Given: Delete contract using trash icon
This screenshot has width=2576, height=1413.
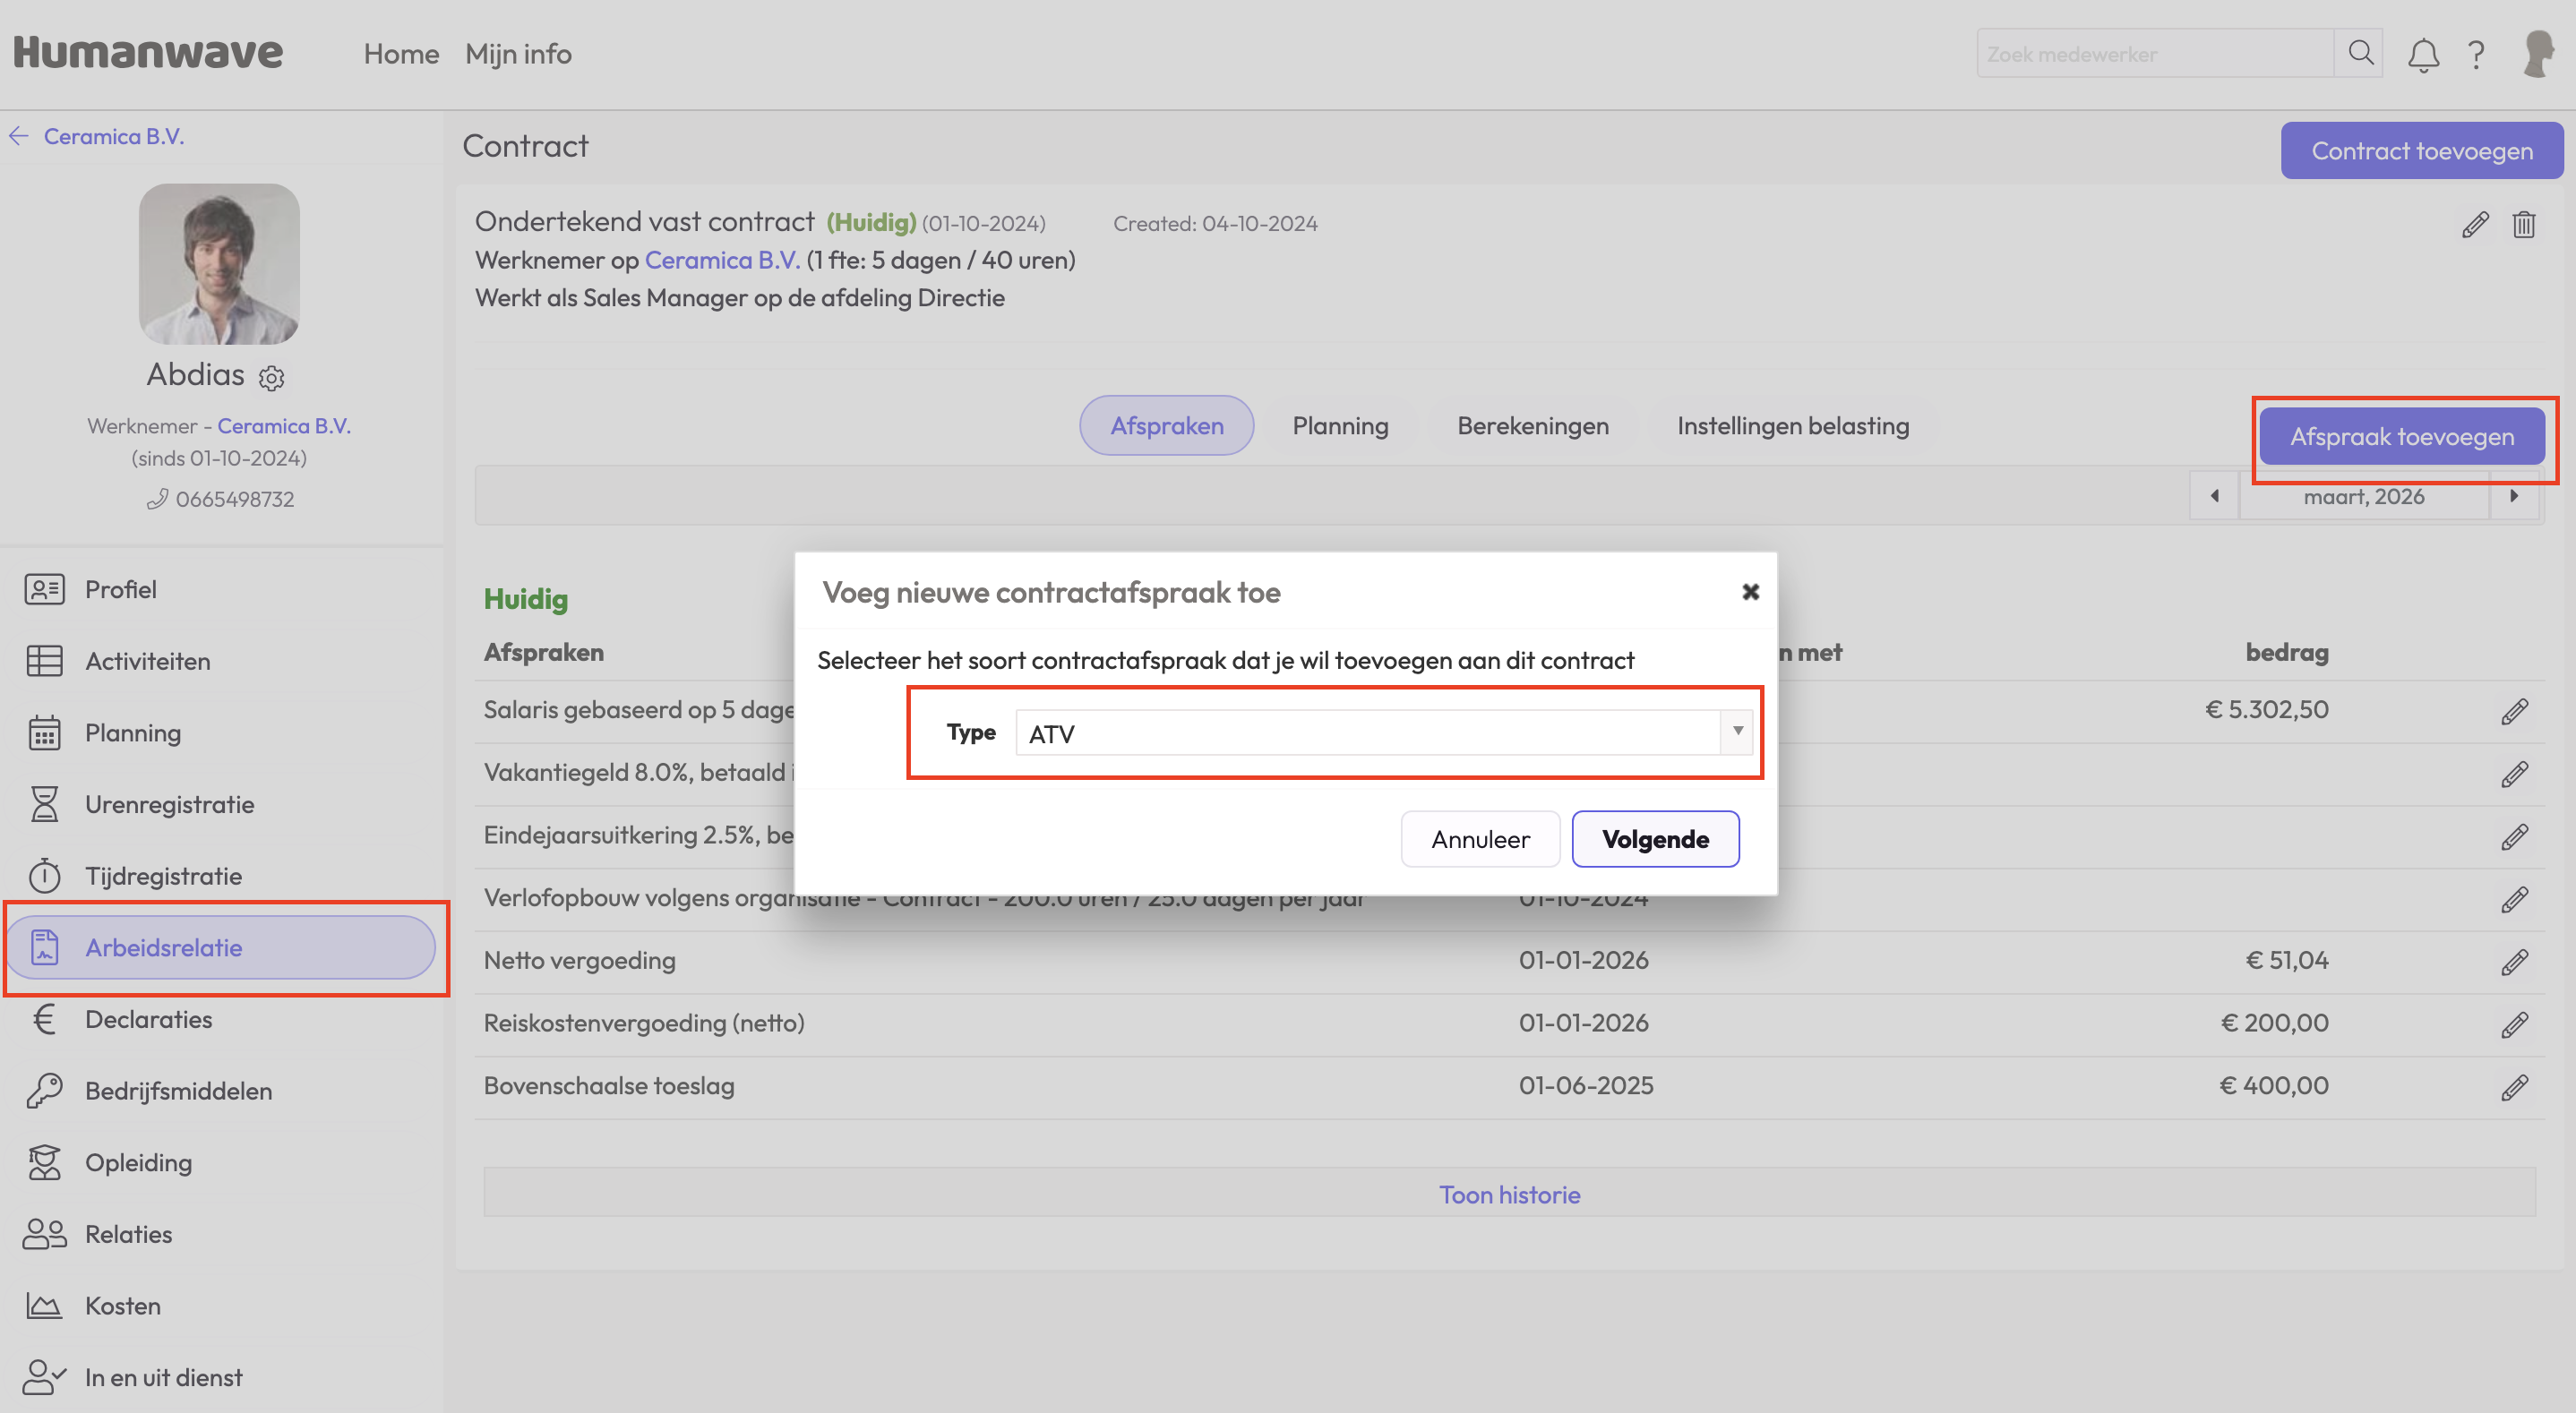Looking at the screenshot, I should (2523, 225).
